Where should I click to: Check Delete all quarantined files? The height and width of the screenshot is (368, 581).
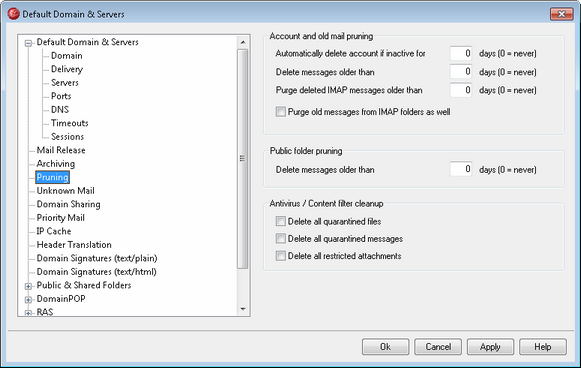tap(280, 221)
